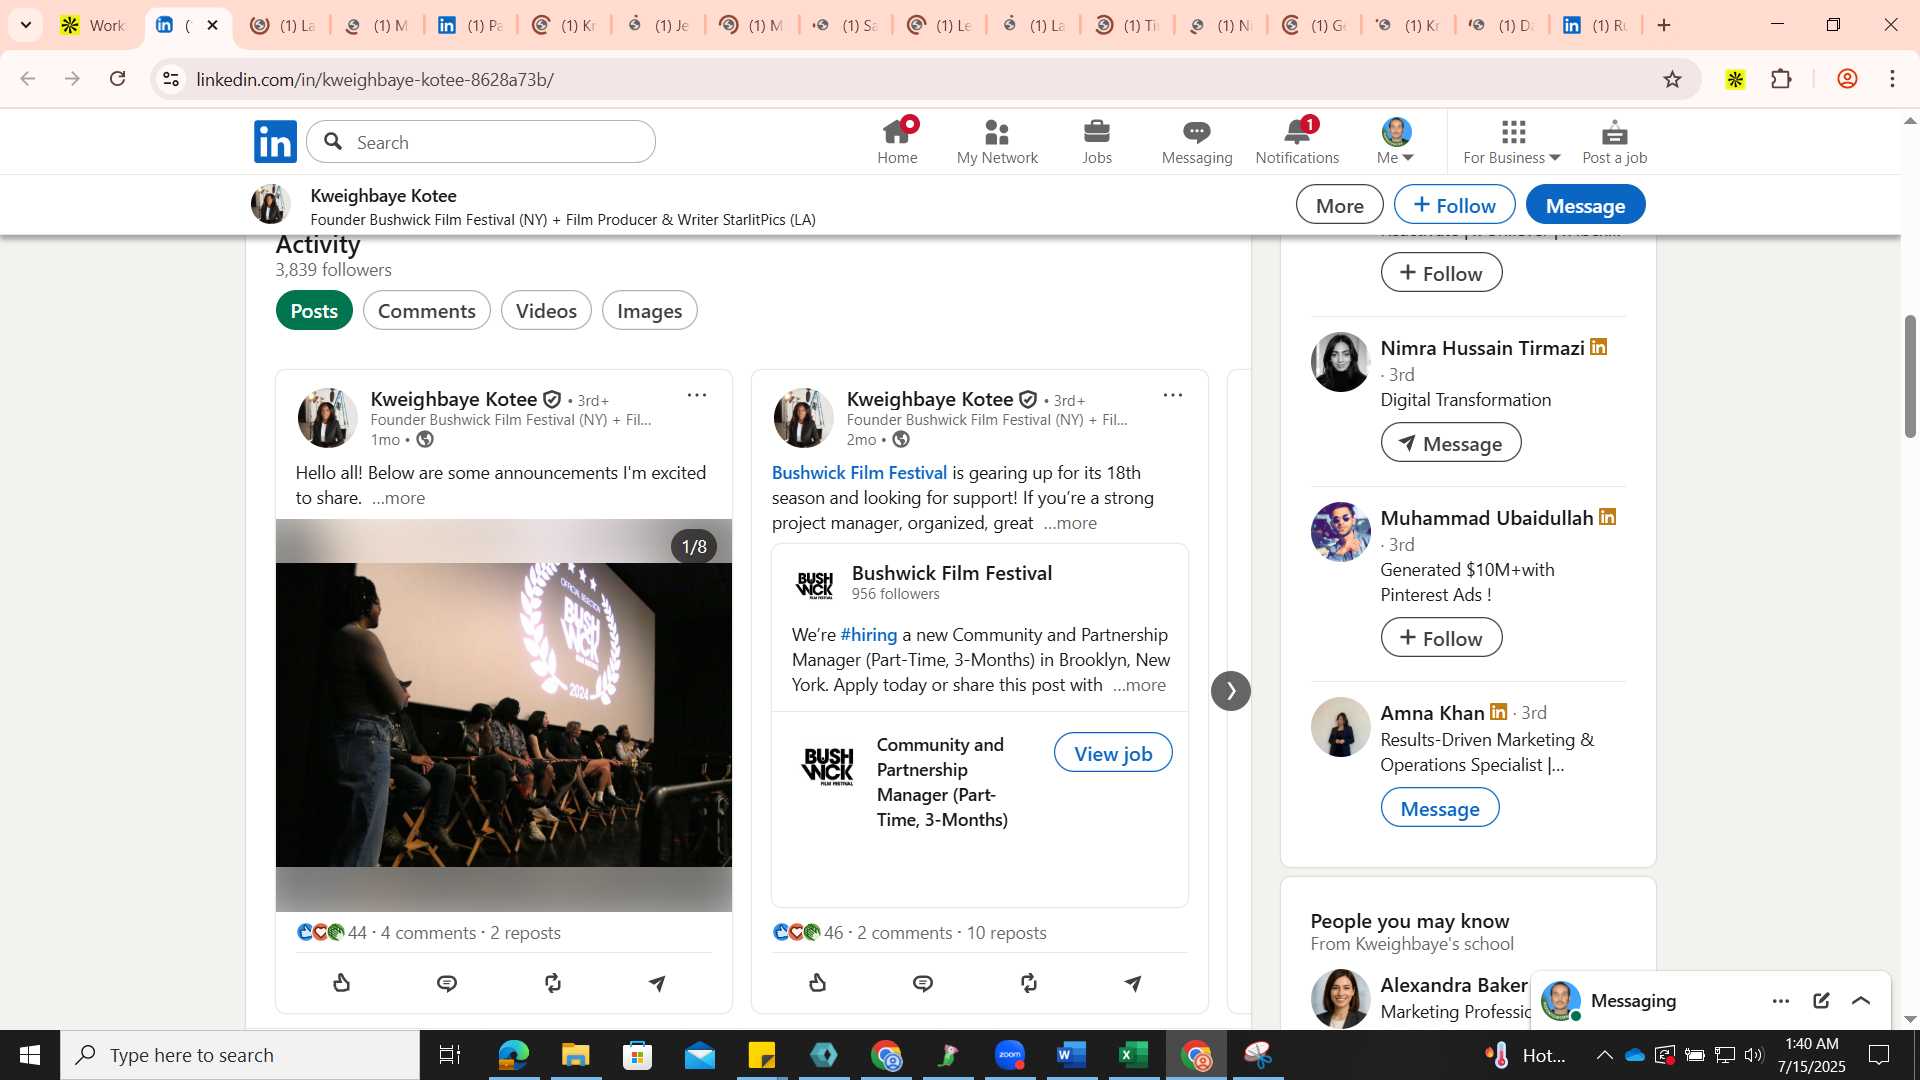The width and height of the screenshot is (1920, 1080).
Task: Open the Jobs briefcase icon
Action: click(1097, 142)
